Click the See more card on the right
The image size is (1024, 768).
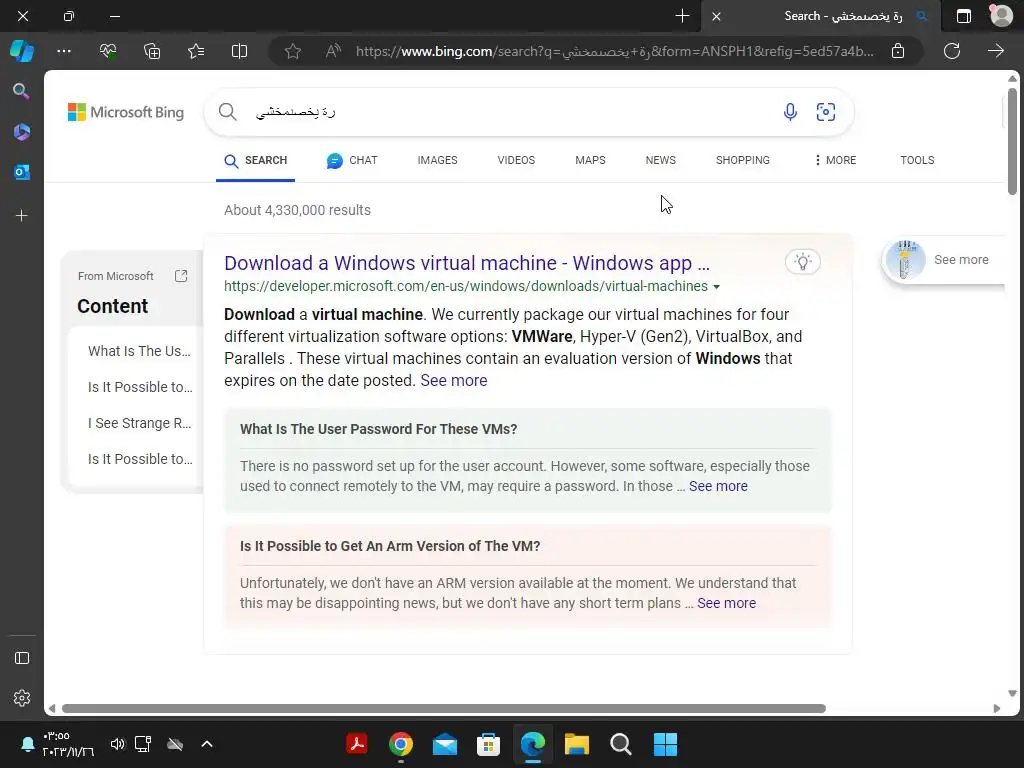tap(943, 260)
